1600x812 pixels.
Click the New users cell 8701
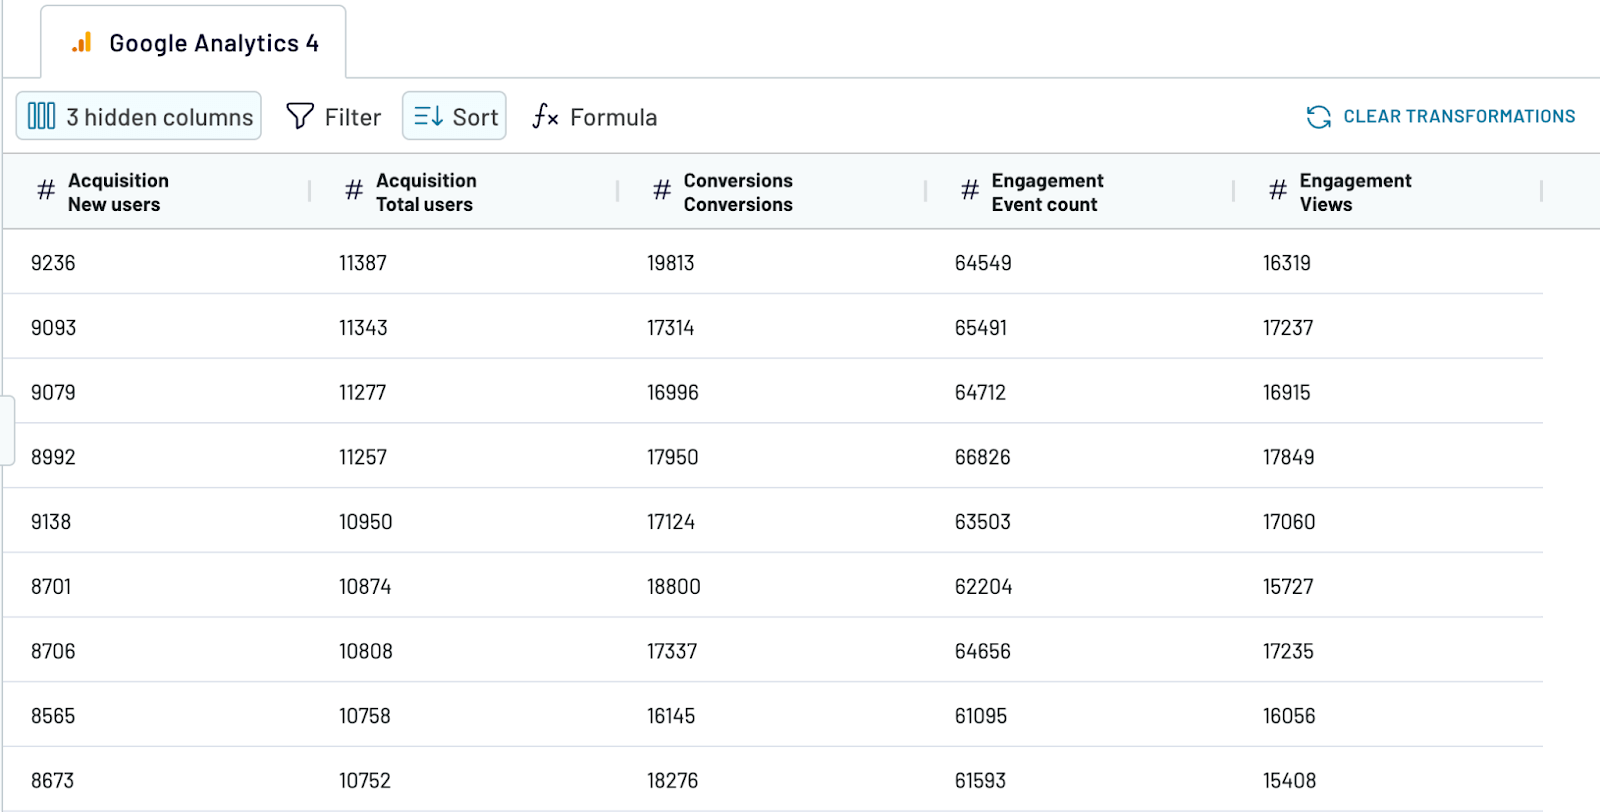[x=51, y=587]
